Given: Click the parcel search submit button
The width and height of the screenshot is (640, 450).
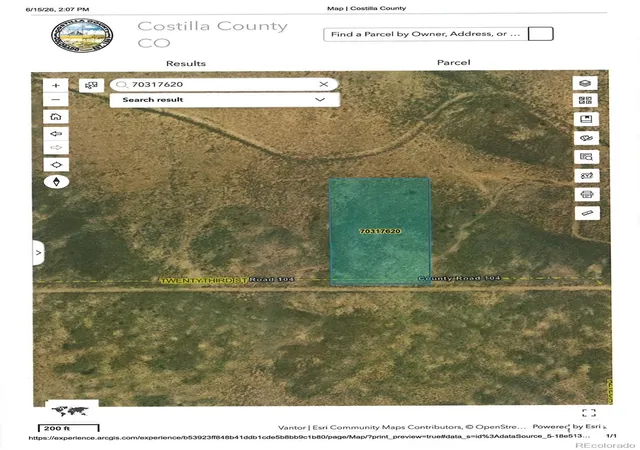Looking at the screenshot, I should coord(540,34).
